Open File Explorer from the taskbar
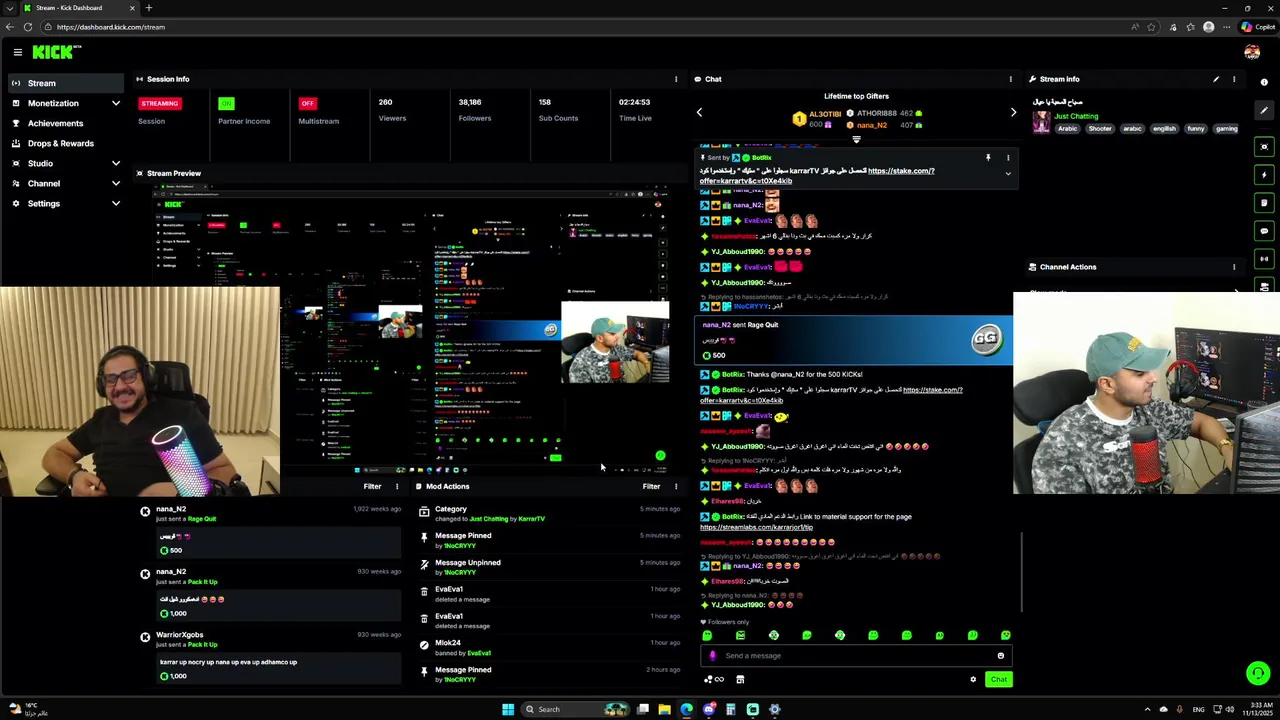 tap(664, 709)
